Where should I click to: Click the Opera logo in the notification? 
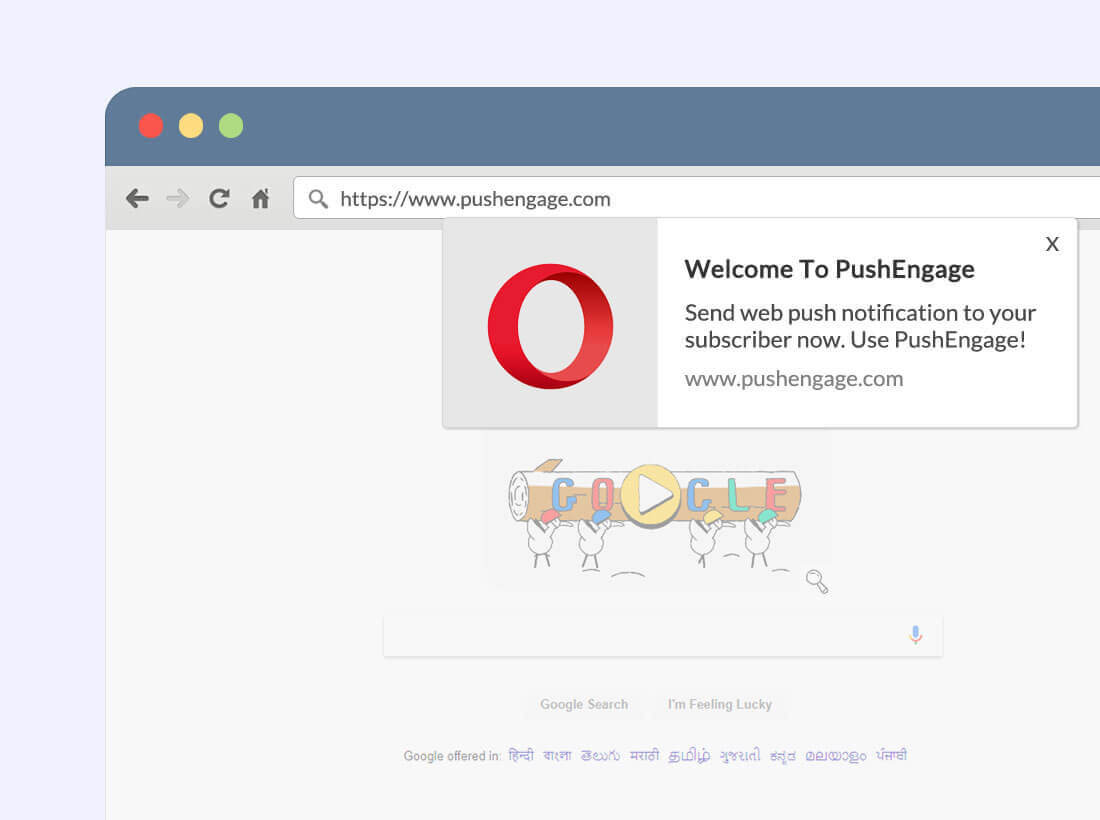point(550,325)
